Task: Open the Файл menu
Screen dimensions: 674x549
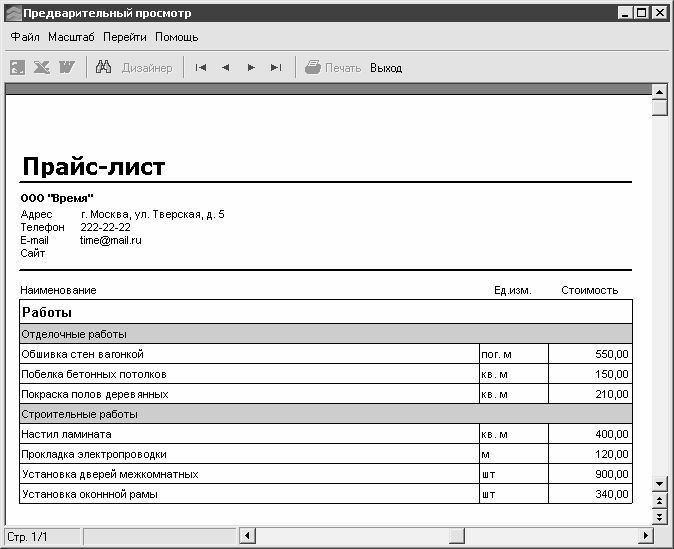Action: [25, 37]
